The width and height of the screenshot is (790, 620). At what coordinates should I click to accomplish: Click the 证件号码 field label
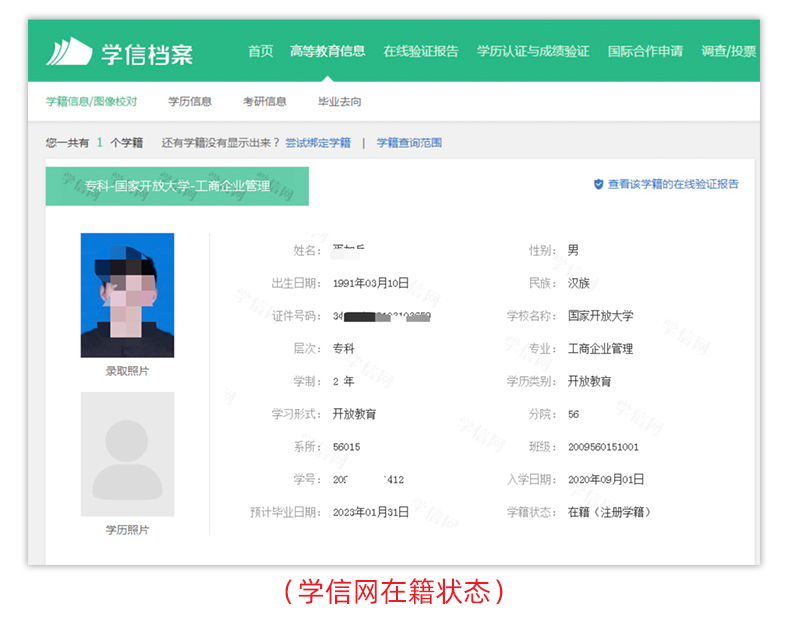tap(296, 316)
